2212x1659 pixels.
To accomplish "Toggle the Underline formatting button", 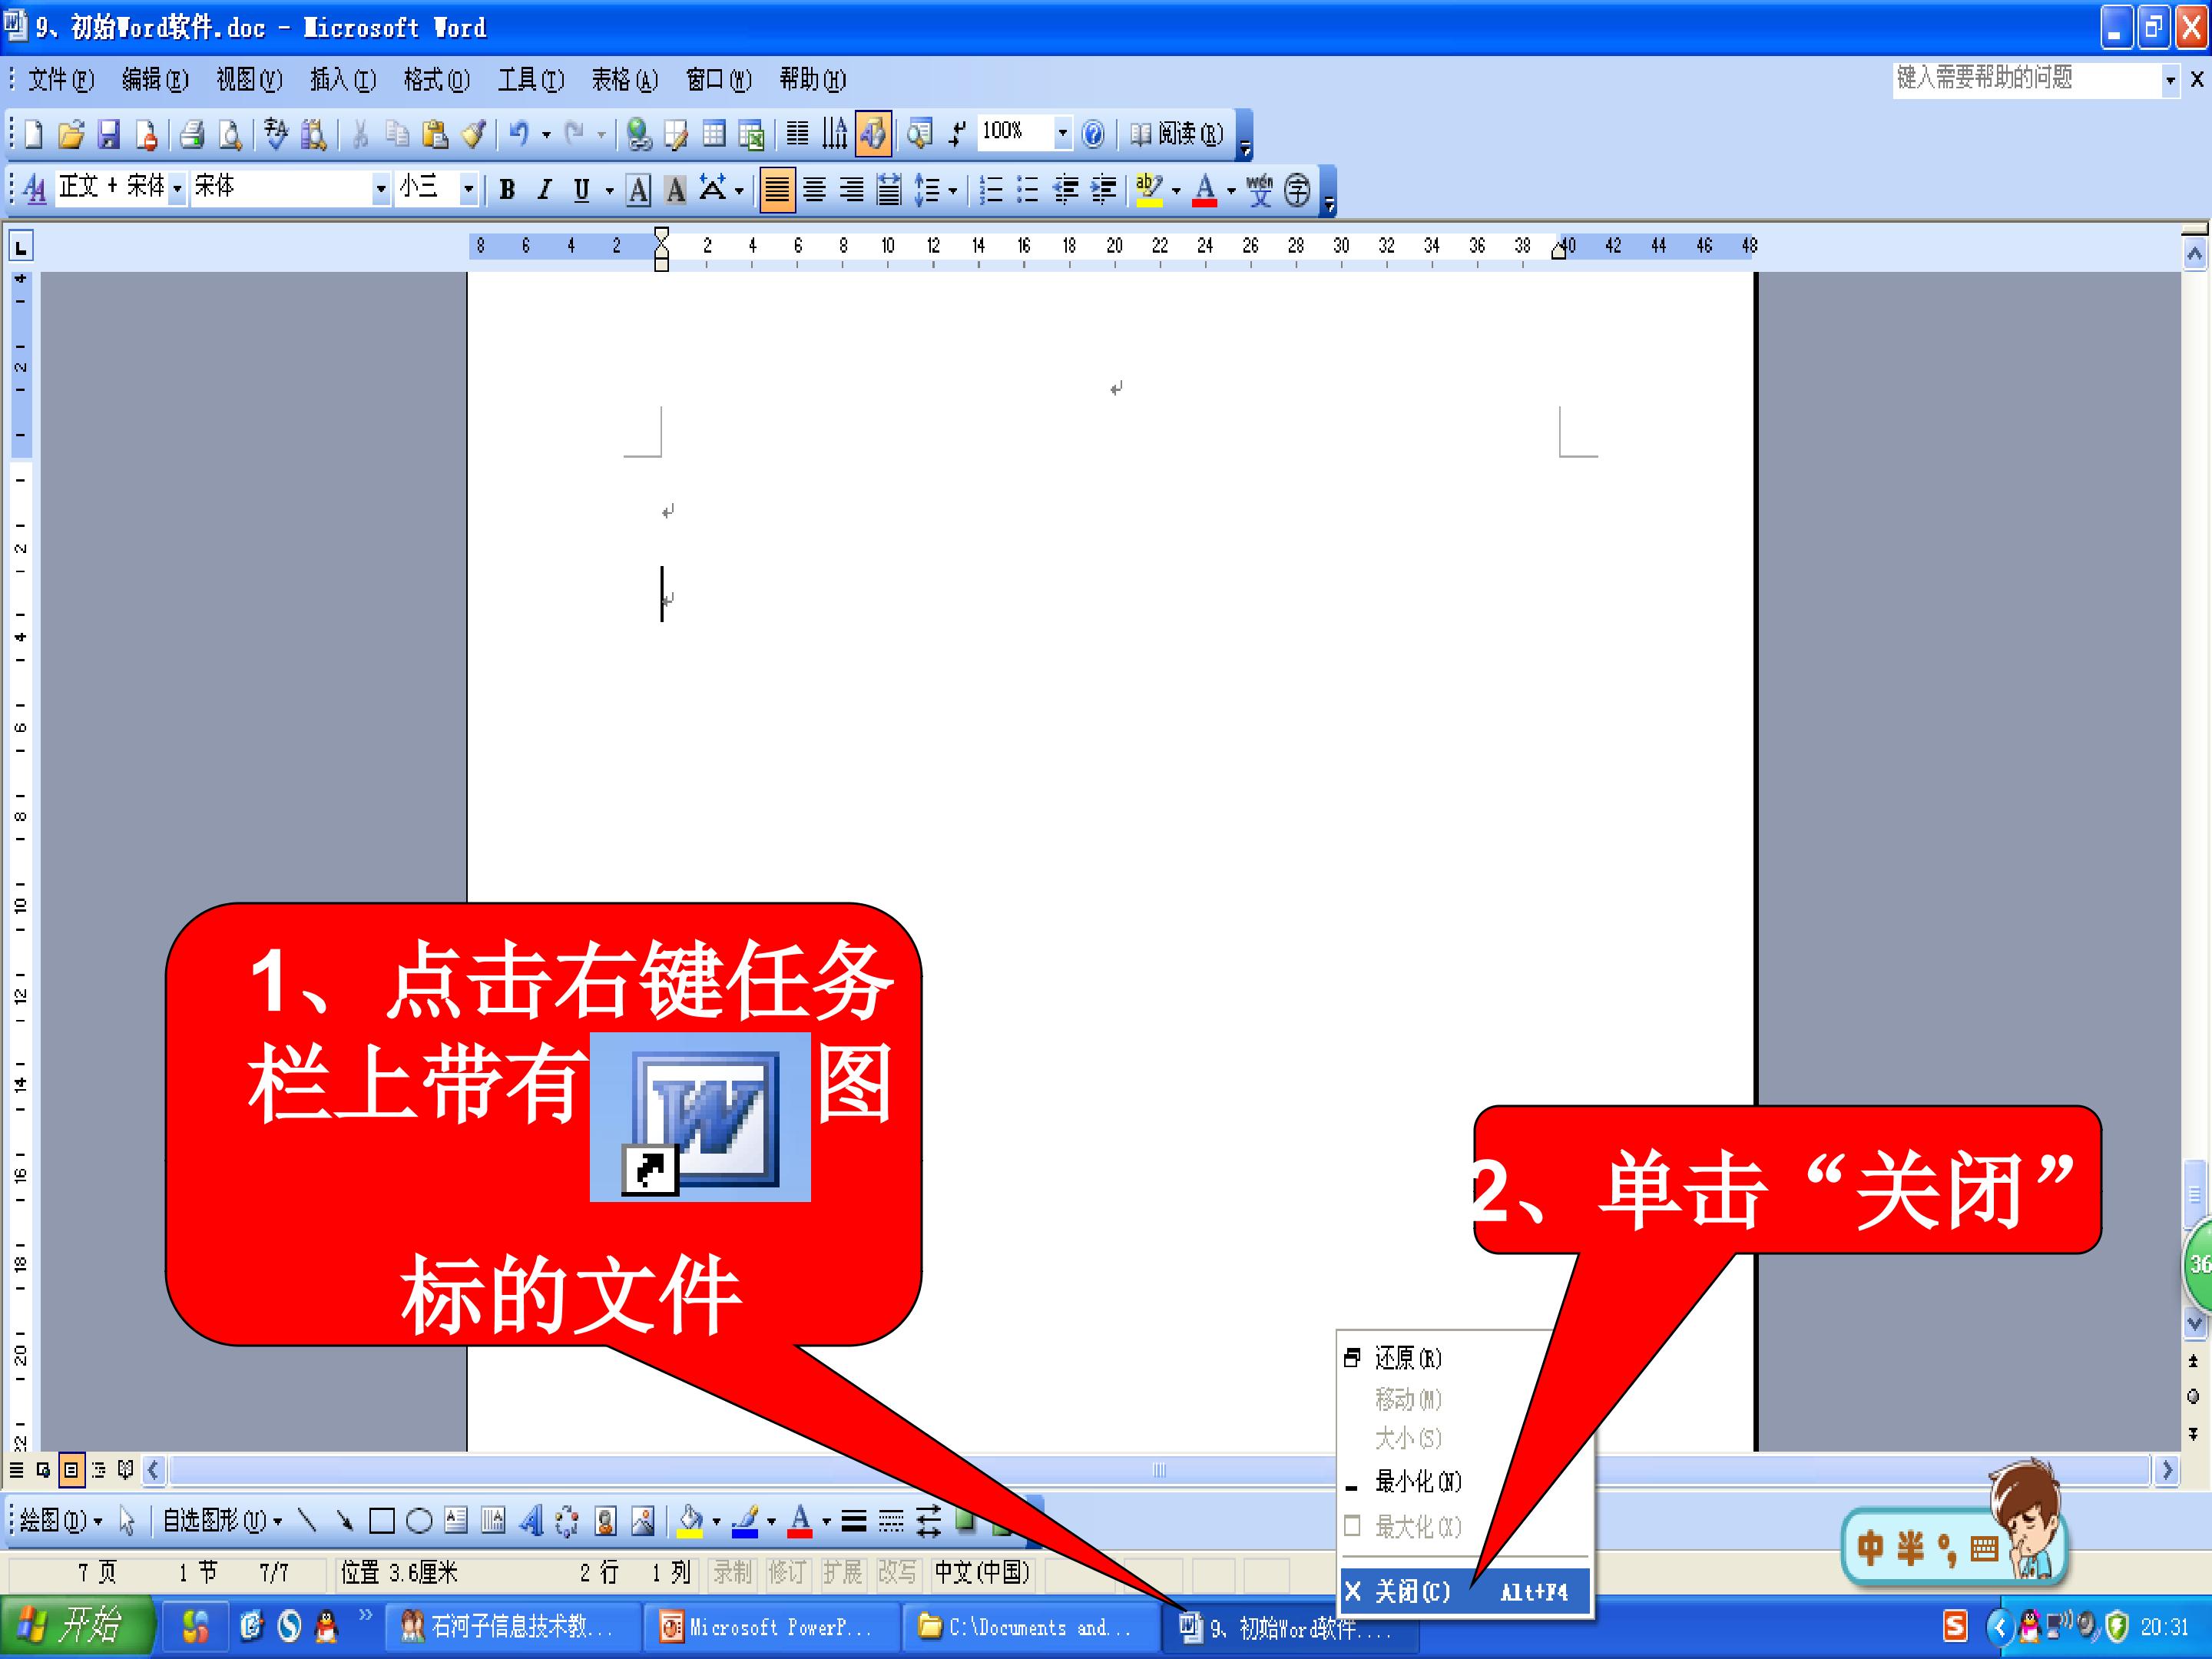I will click(x=581, y=189).
